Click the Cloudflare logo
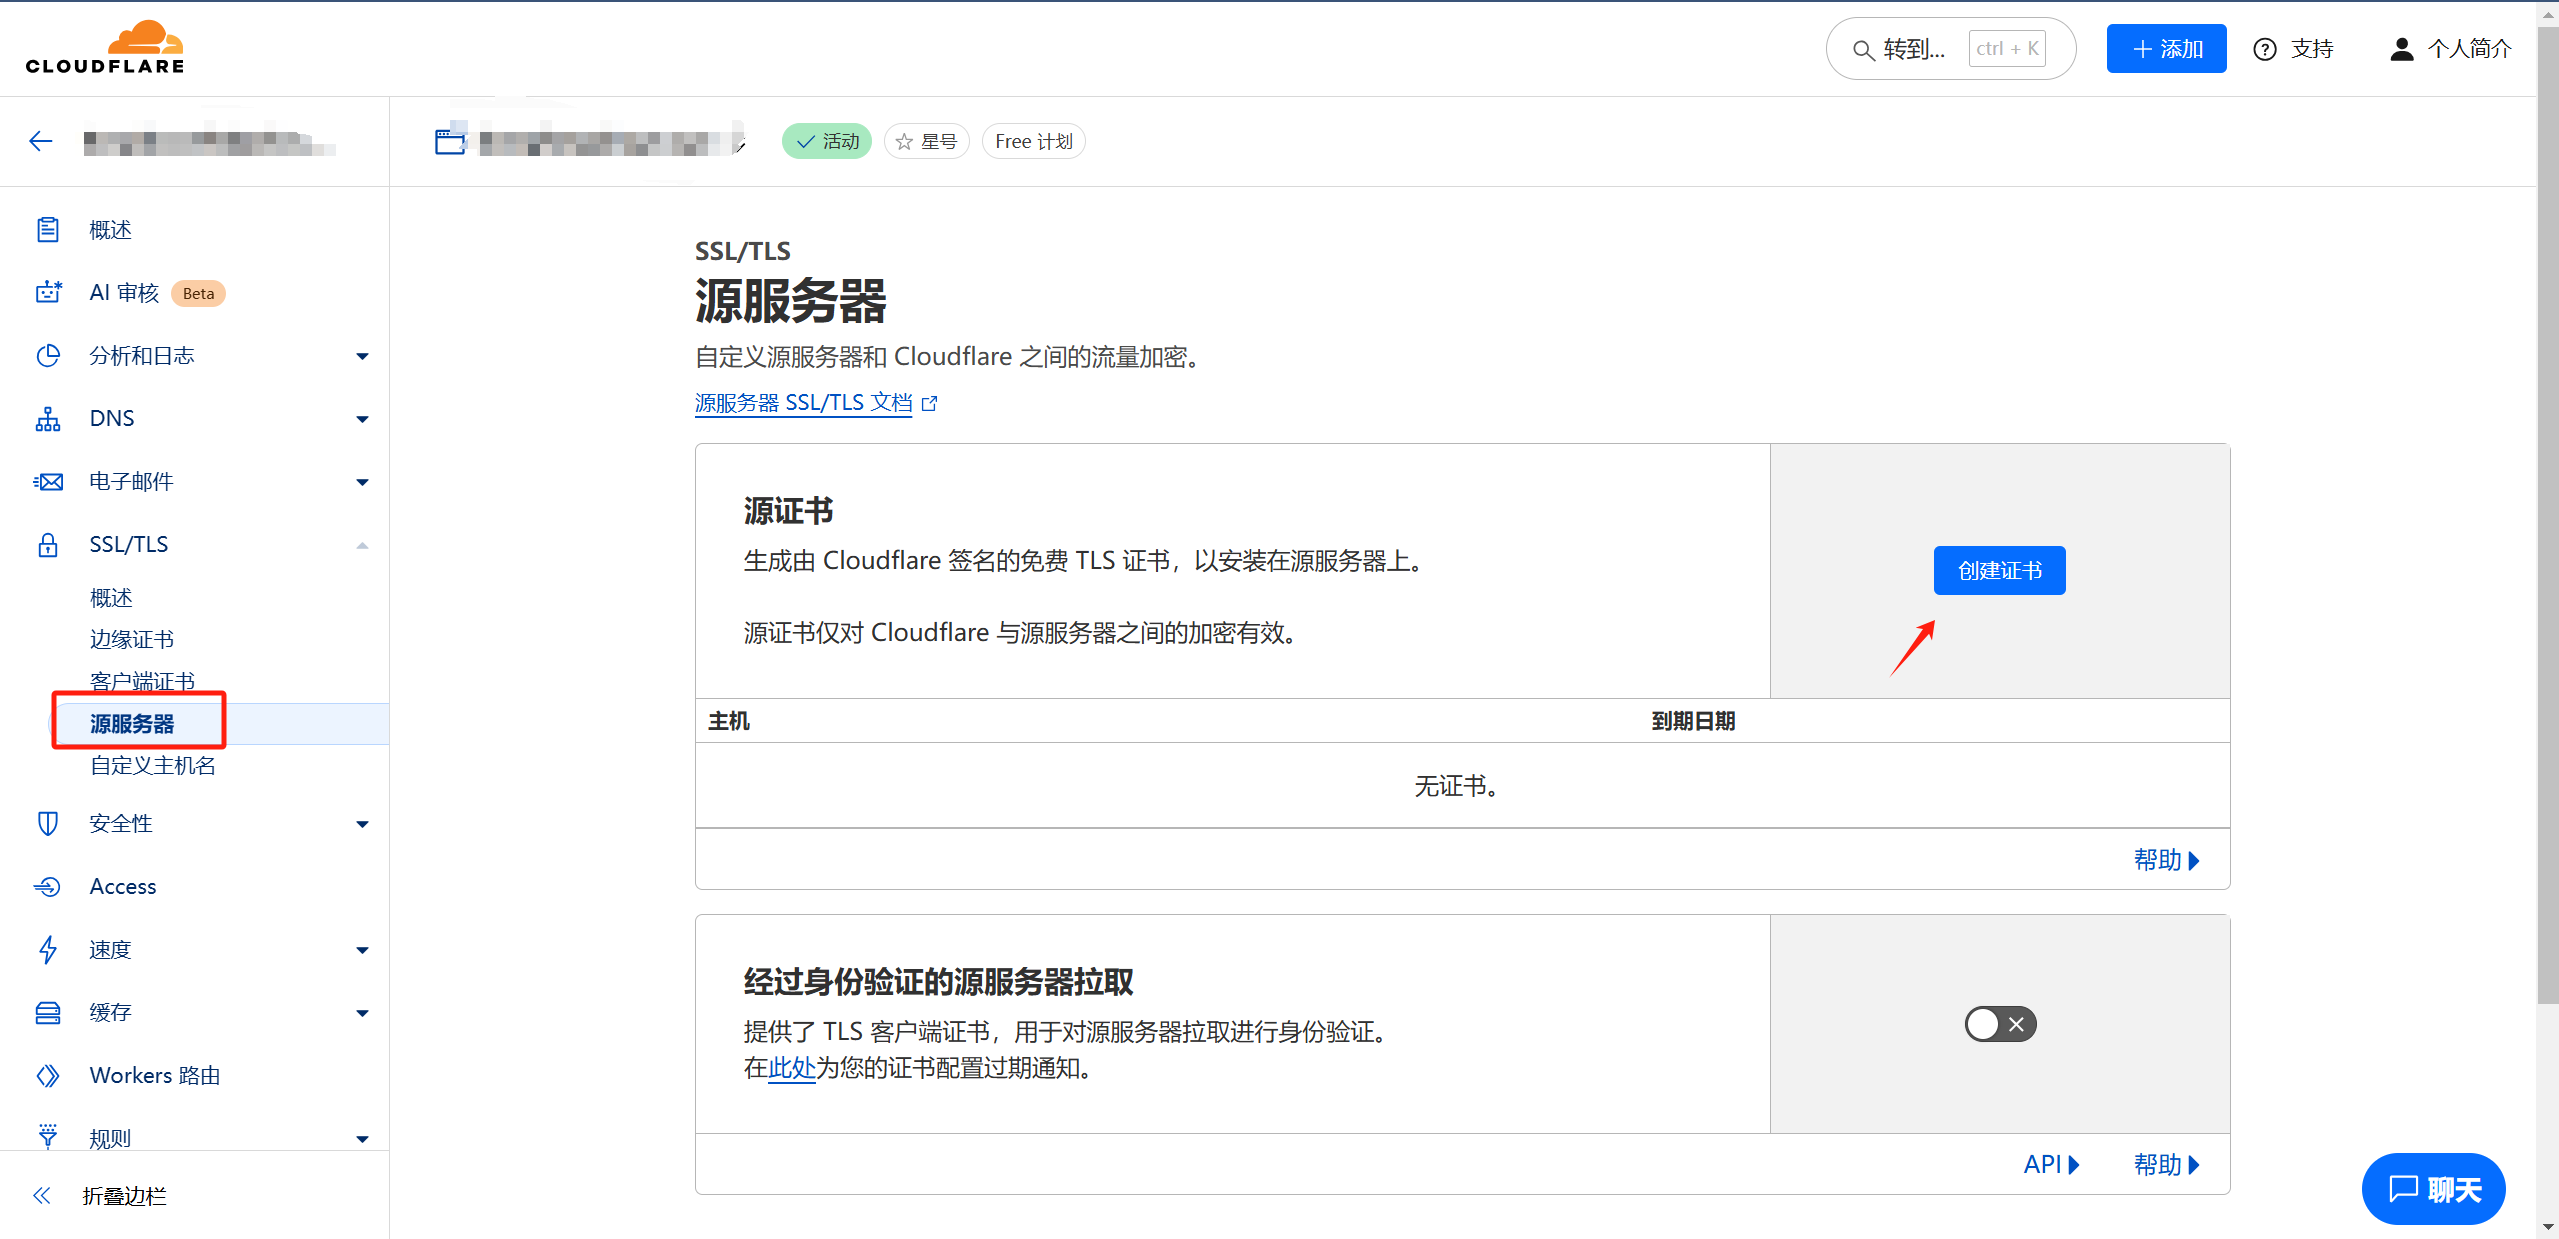Screen dimensions: 2559x1239 [x=105, y=47]
